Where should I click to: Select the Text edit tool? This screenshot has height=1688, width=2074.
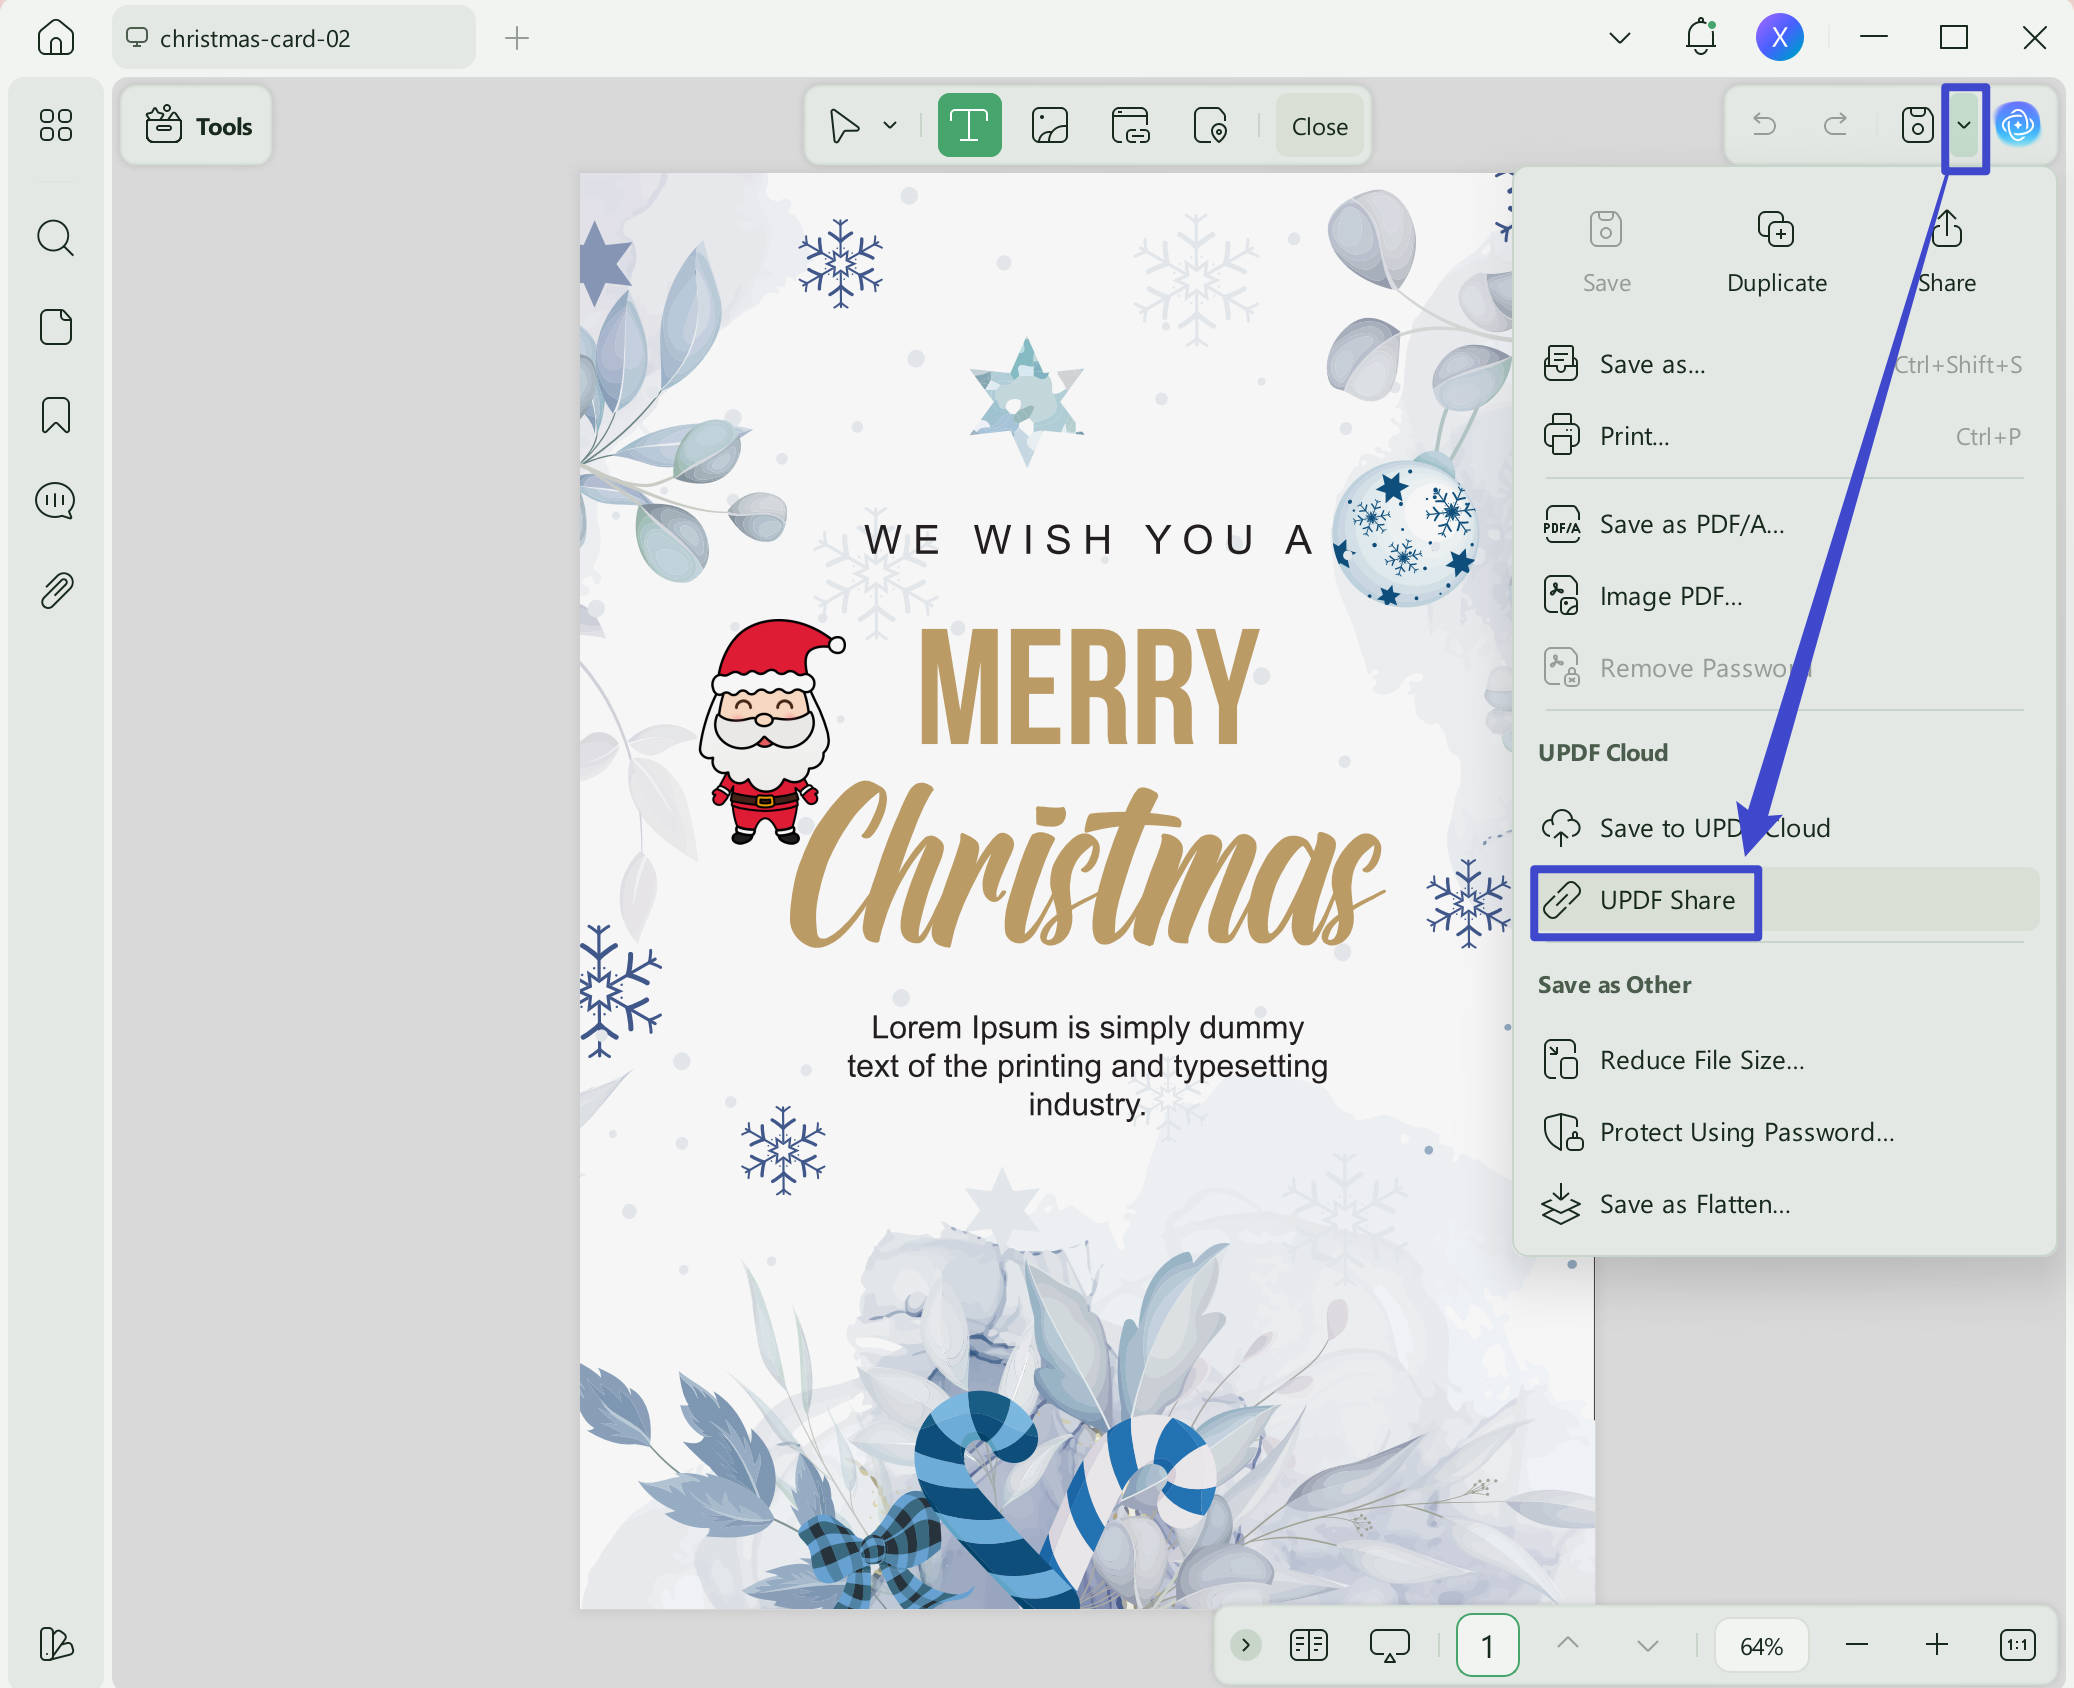coord(969,126)
